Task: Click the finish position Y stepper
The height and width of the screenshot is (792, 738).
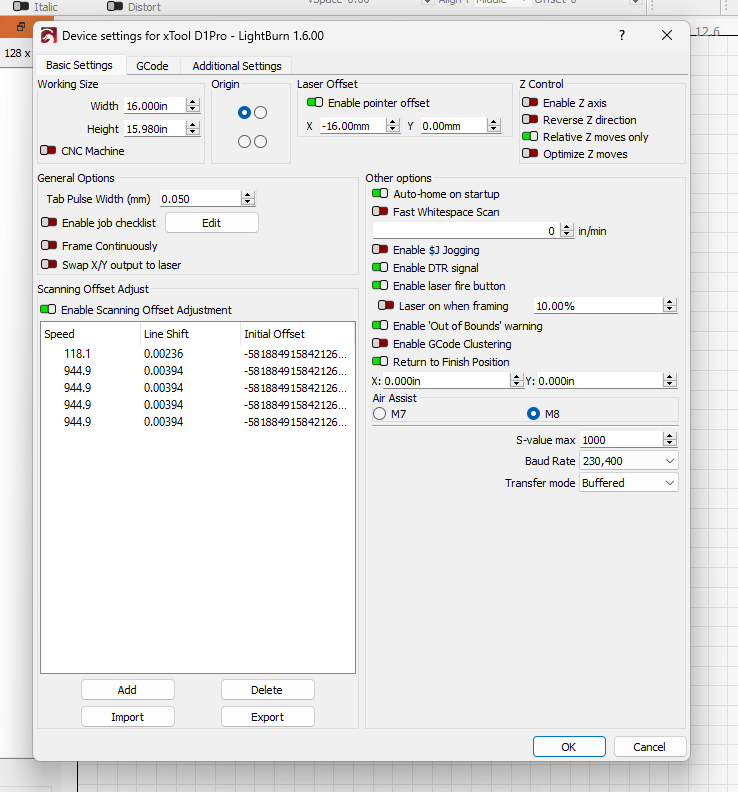Action: pos(670,380)
